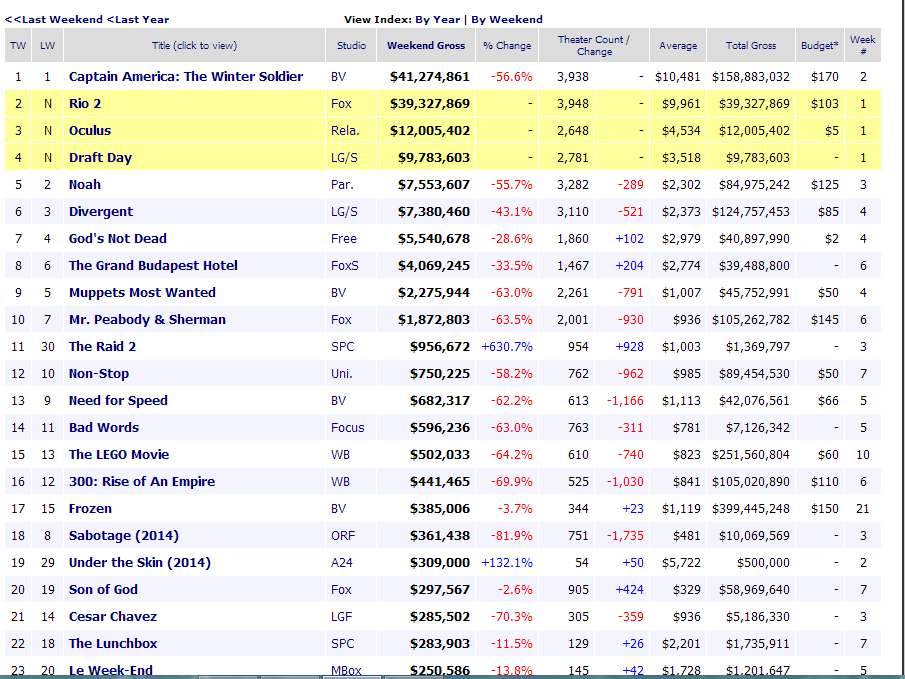Open the FoxS studio link
This screenshot has width=905, height=679.
(345, 266)
